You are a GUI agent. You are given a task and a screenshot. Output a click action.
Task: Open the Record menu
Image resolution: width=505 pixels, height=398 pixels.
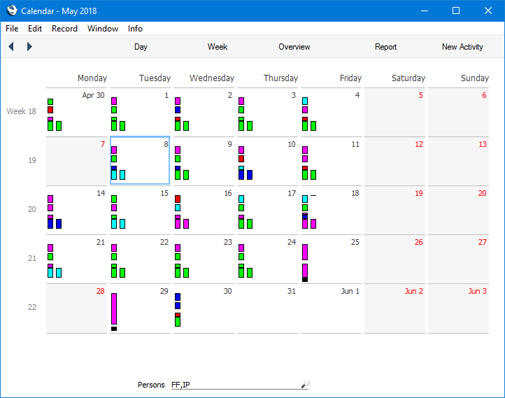64,29
